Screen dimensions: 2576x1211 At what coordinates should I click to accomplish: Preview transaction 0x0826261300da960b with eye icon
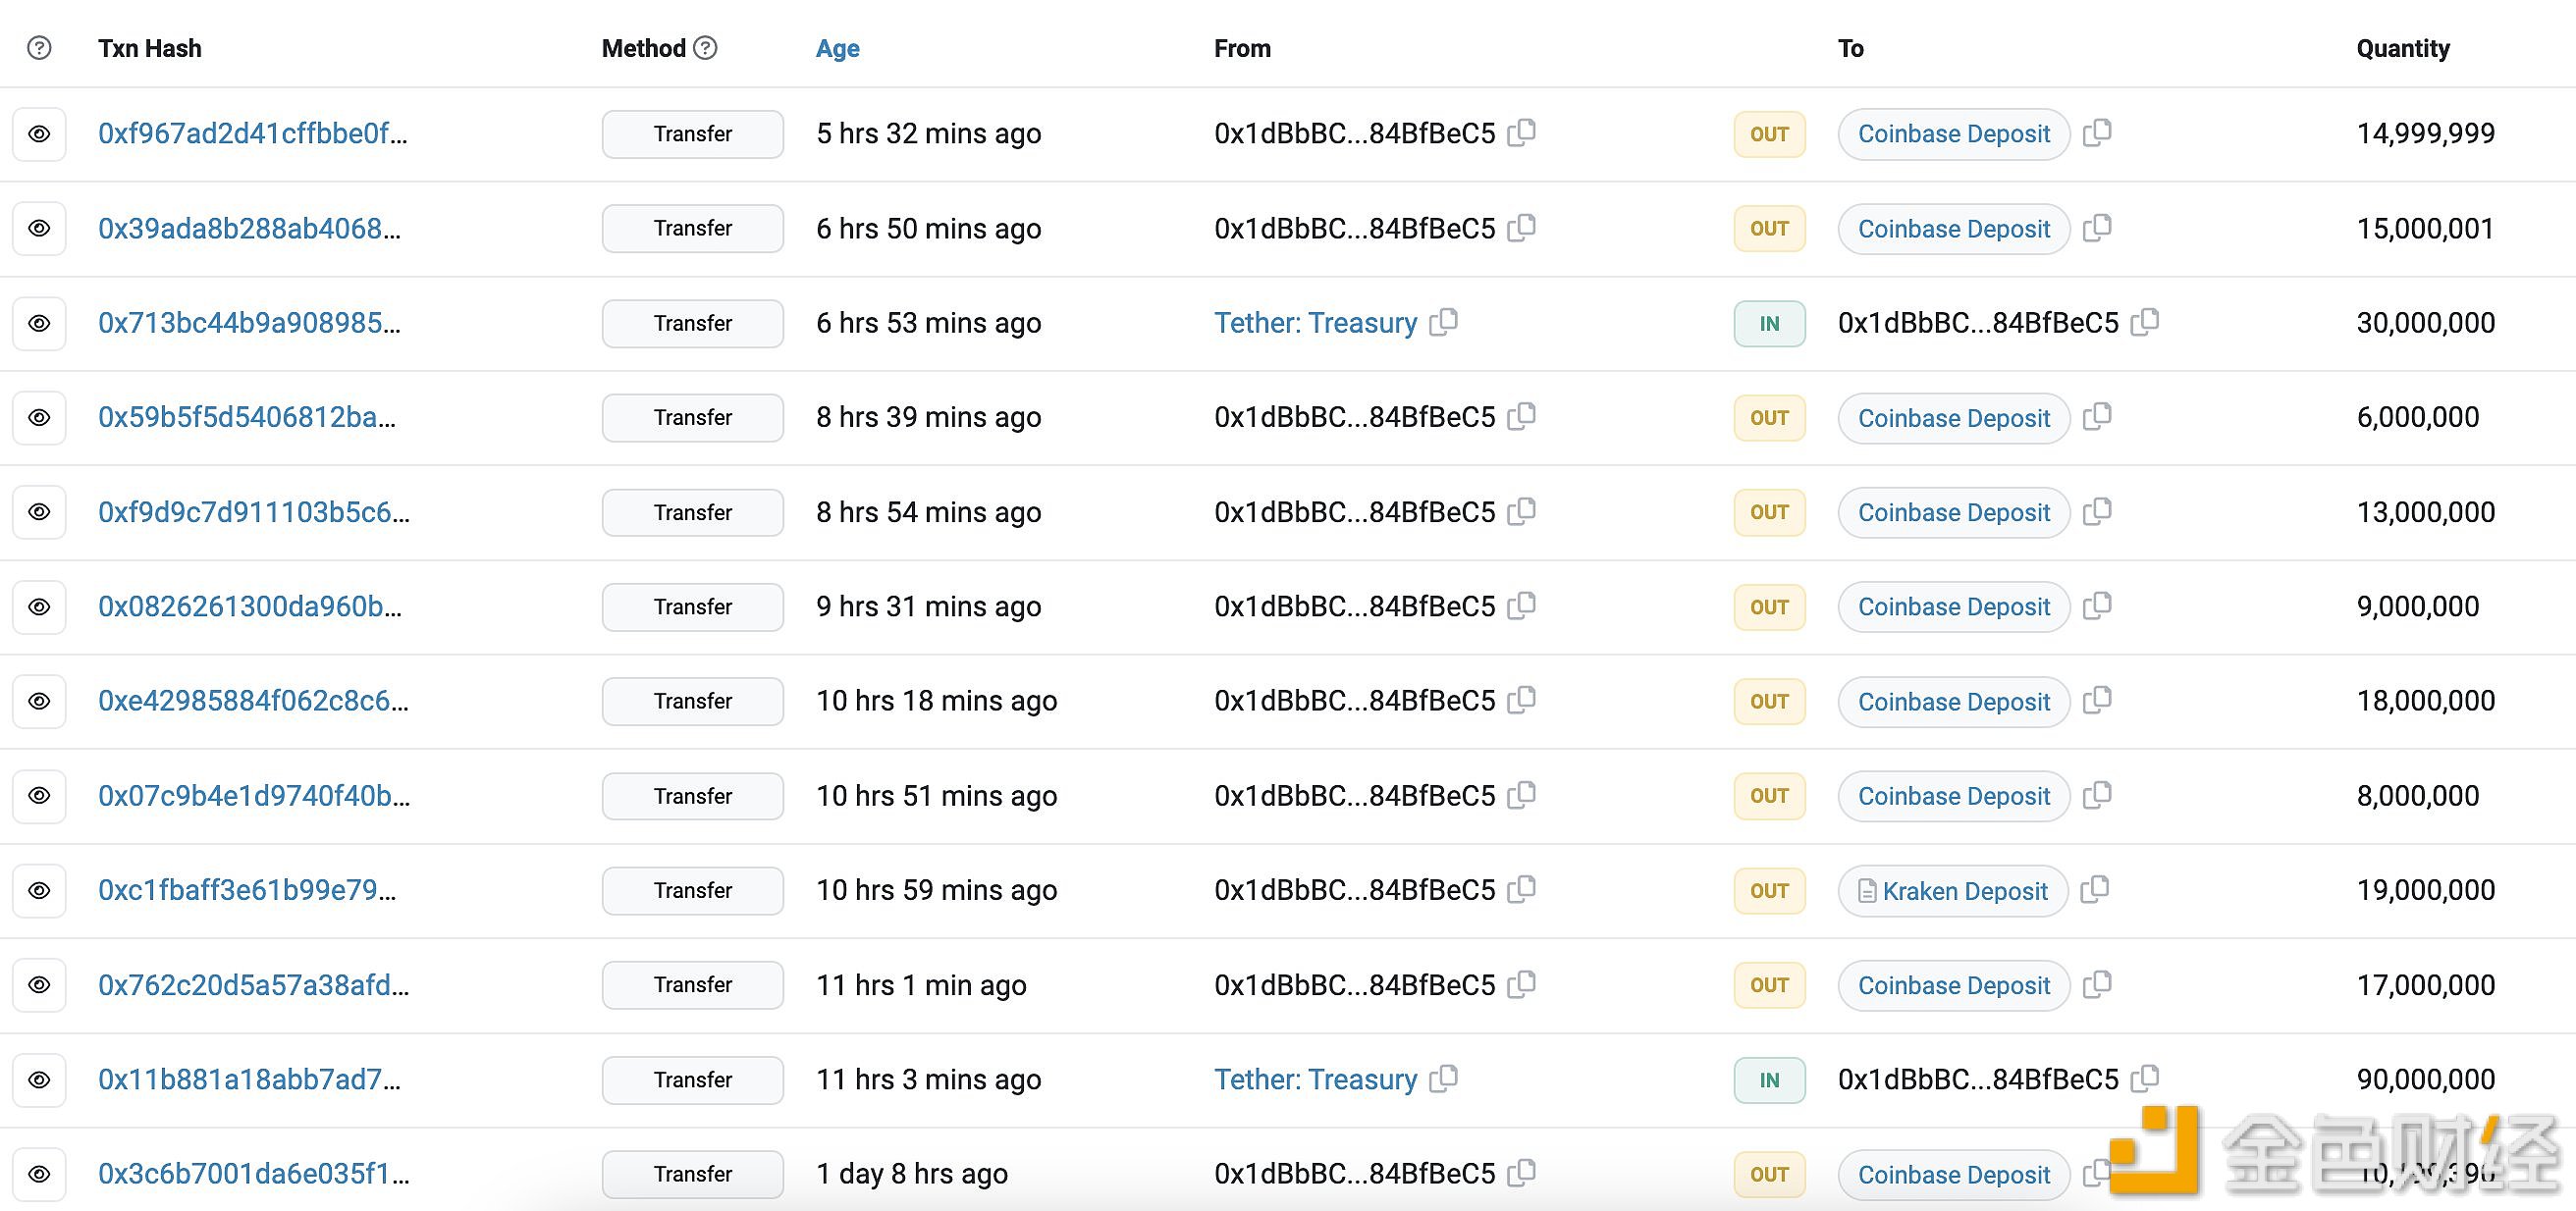[x=39, y=607]
